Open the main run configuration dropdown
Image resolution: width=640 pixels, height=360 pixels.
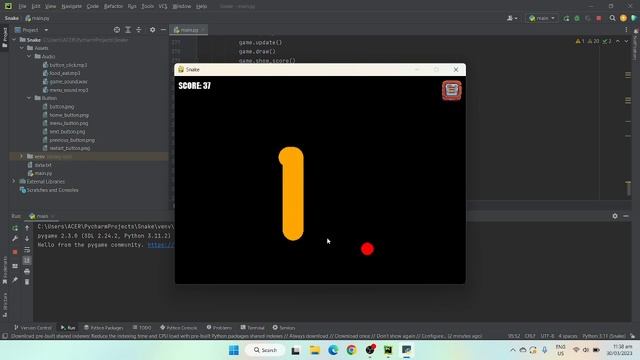point(542,18)
